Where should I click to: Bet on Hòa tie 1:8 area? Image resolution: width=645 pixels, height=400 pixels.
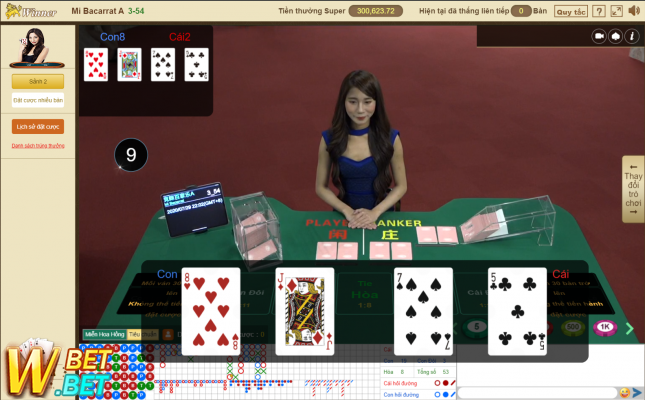click(x=364, y=294)
